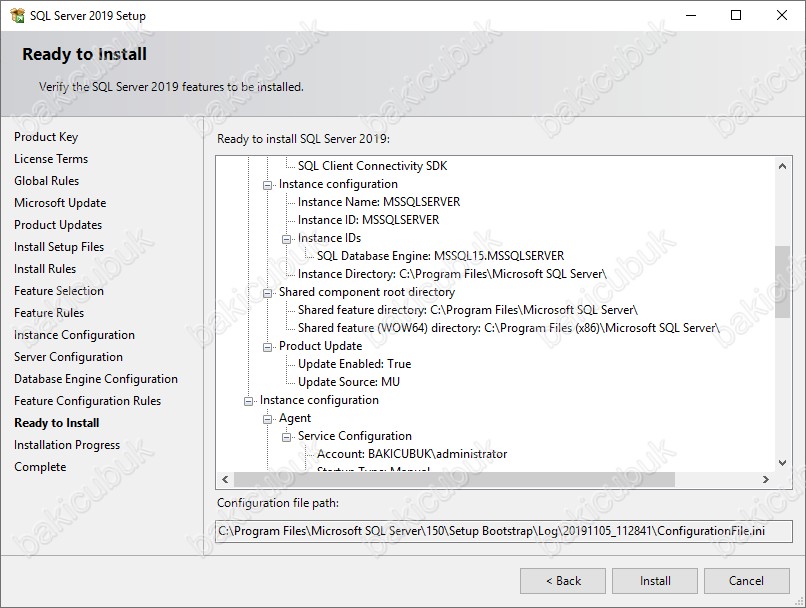
Task: Go back with the < Back button
Action: point(563,581)
